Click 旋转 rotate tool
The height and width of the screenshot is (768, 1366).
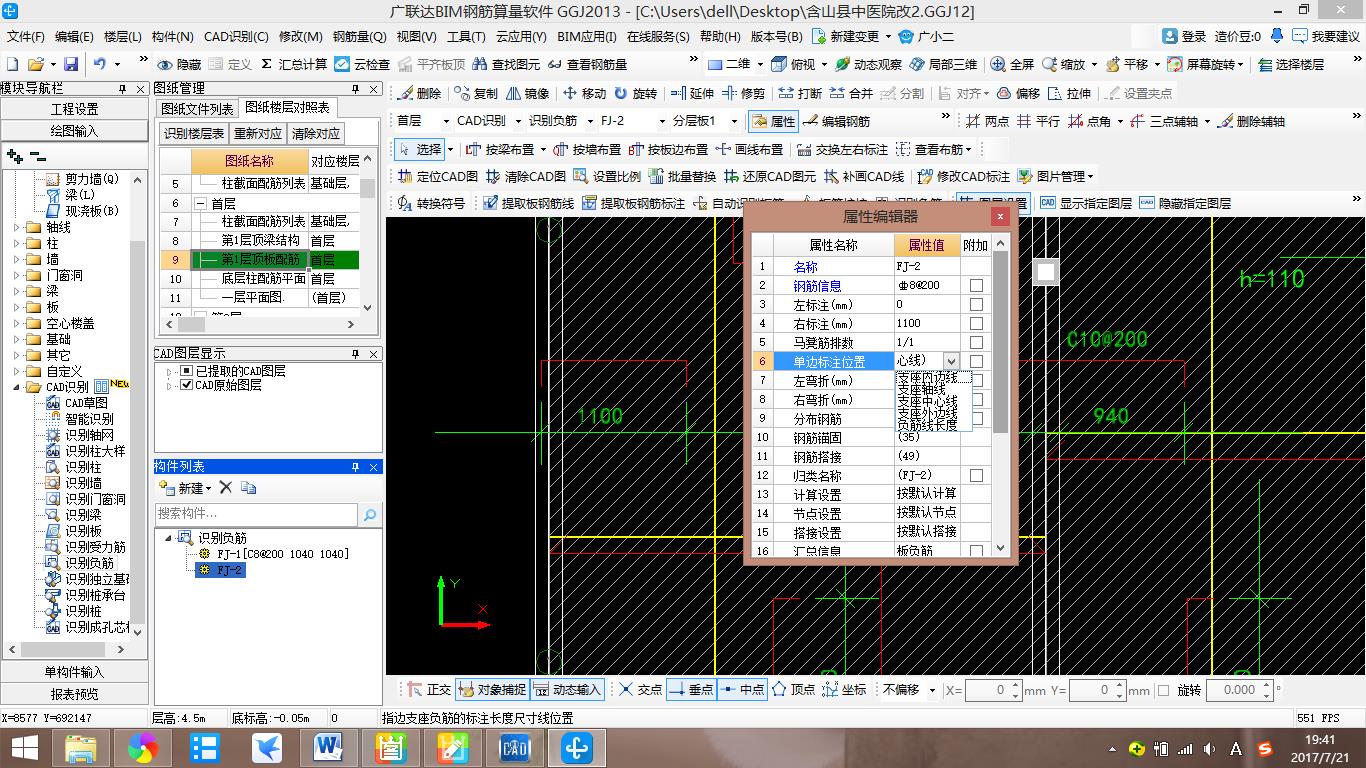(635, 93)
